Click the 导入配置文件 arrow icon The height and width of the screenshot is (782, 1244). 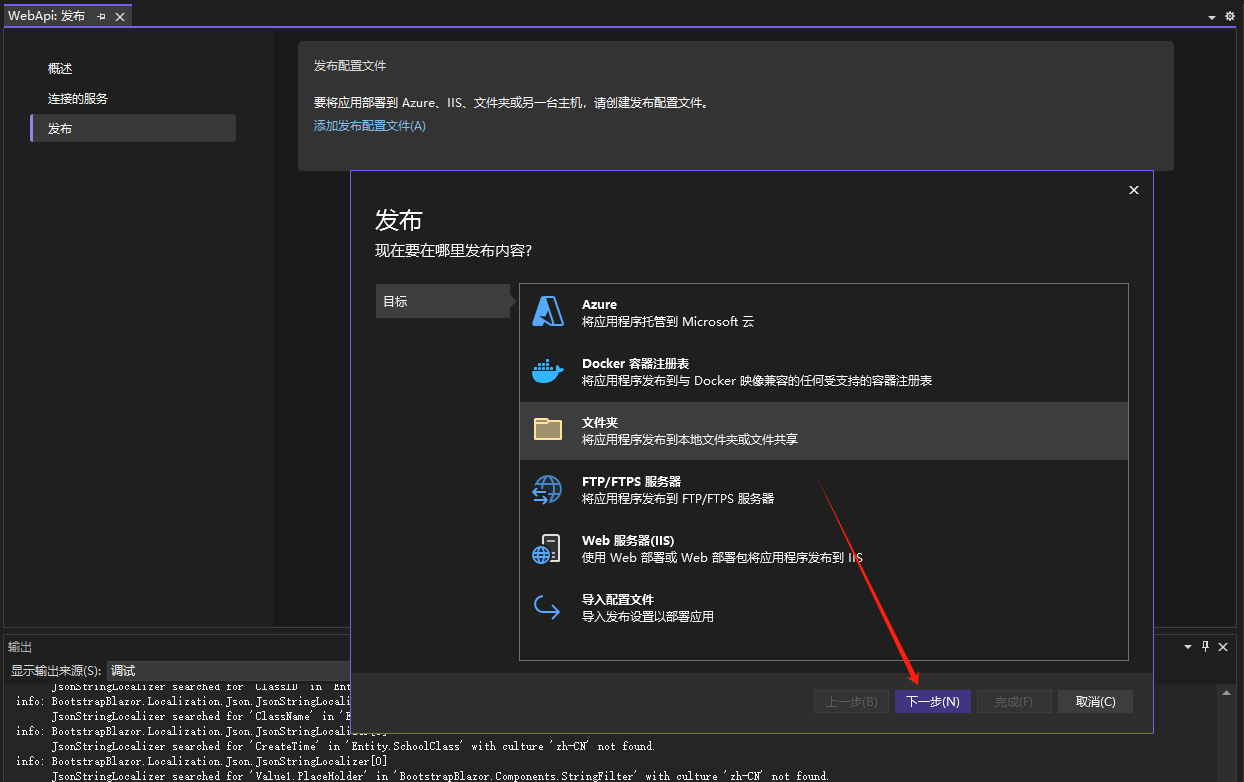click(x=547, y=607)
